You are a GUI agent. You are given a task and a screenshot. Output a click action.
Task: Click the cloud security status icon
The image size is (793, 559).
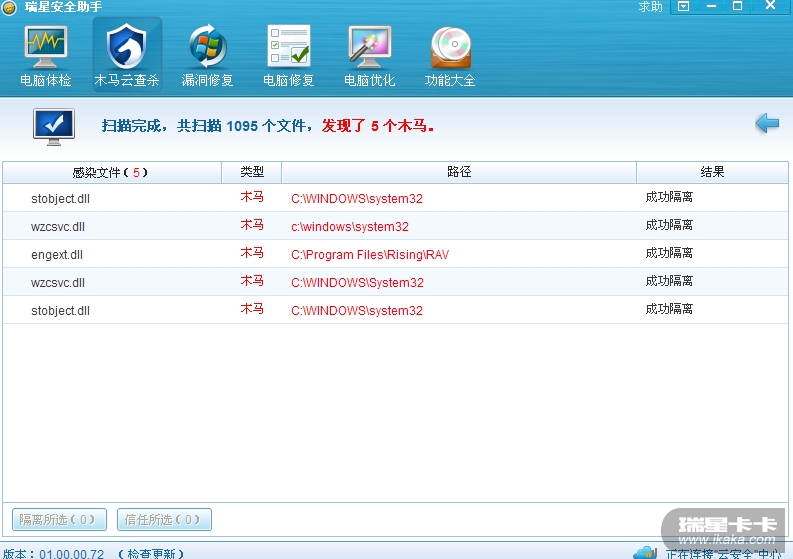[x=645, y=552]
